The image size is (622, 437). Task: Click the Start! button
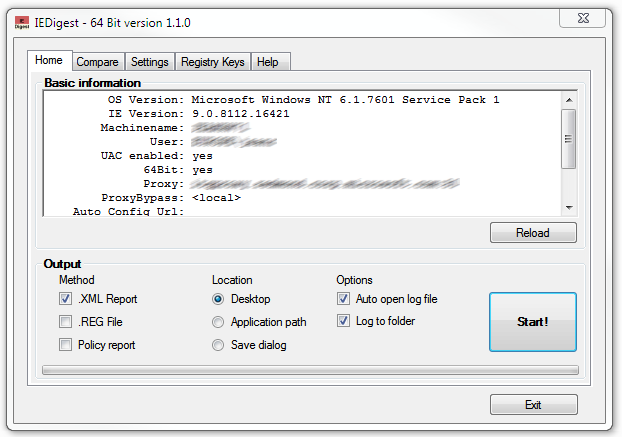[533, 322]
